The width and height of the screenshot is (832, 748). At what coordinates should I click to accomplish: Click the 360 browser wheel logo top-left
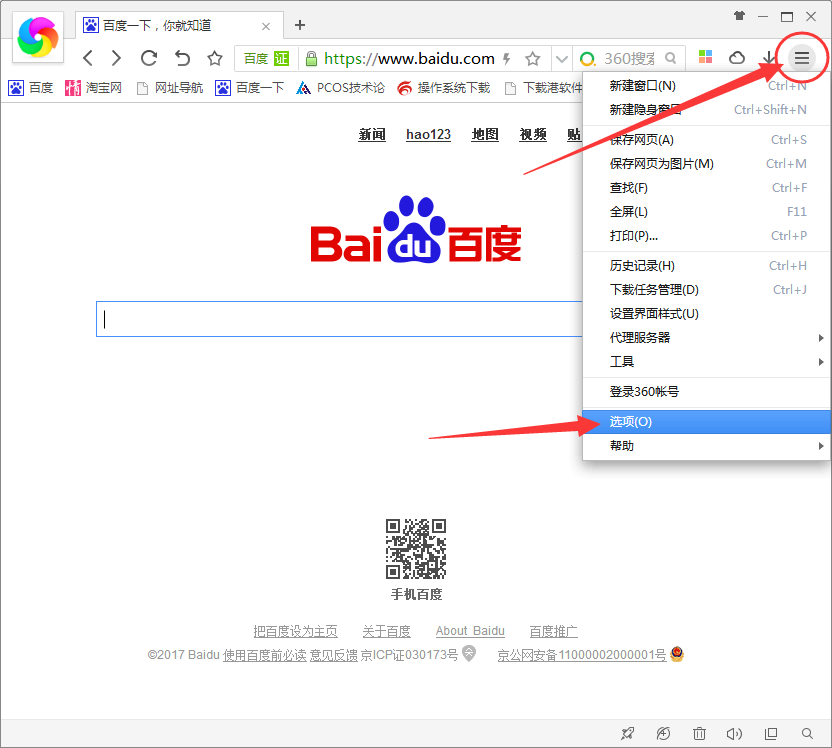(37, 37)
